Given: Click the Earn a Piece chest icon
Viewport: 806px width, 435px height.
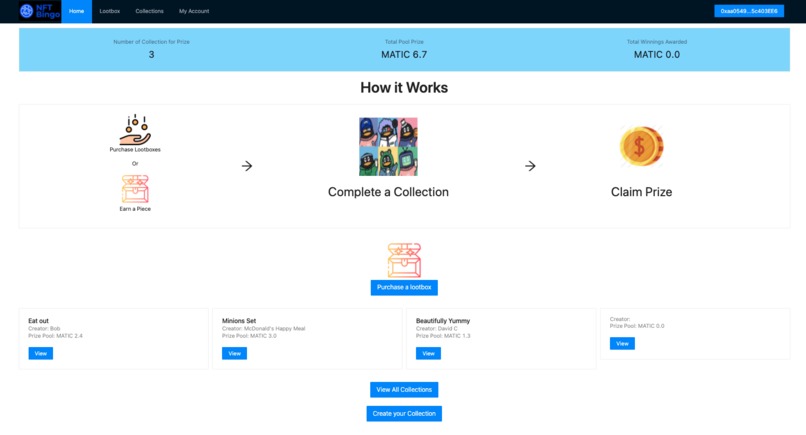Looking at the screenshot, I should pyautogui.click(x=135, y=189).
